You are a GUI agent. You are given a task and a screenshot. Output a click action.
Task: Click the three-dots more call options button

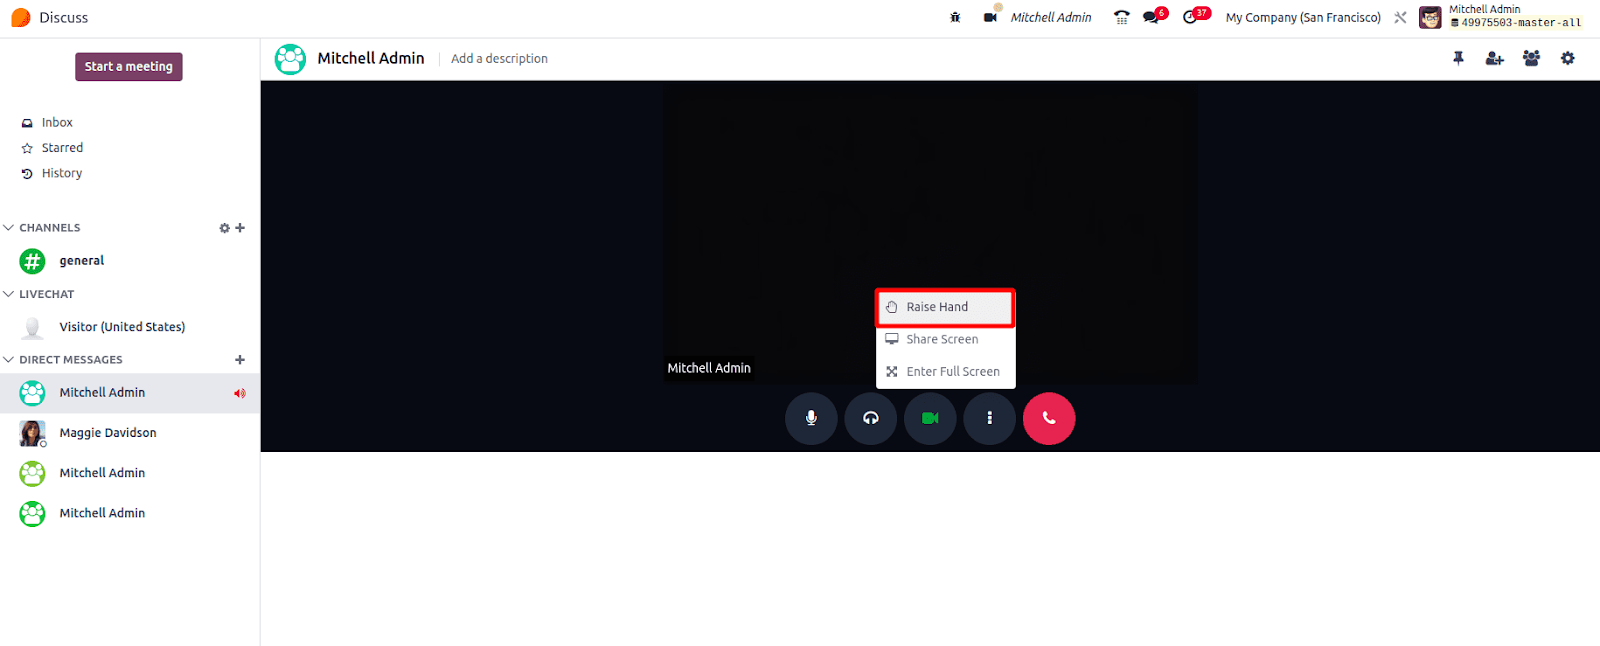coord(990,418)
